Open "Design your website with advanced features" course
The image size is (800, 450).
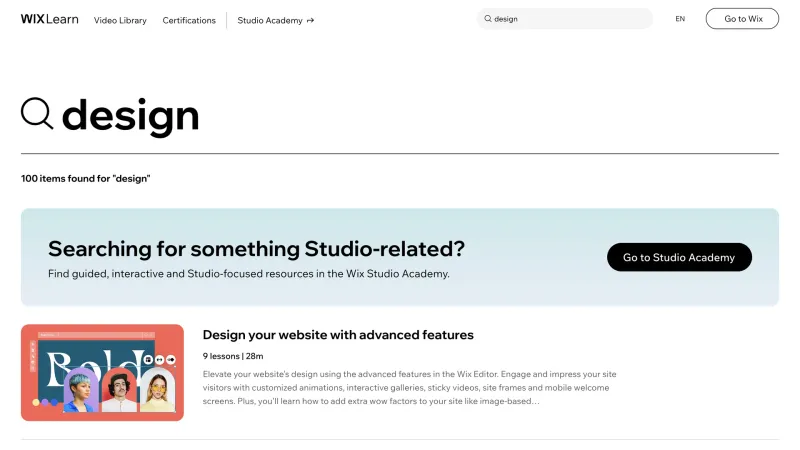pyautogui.click(x=338, y=335)
